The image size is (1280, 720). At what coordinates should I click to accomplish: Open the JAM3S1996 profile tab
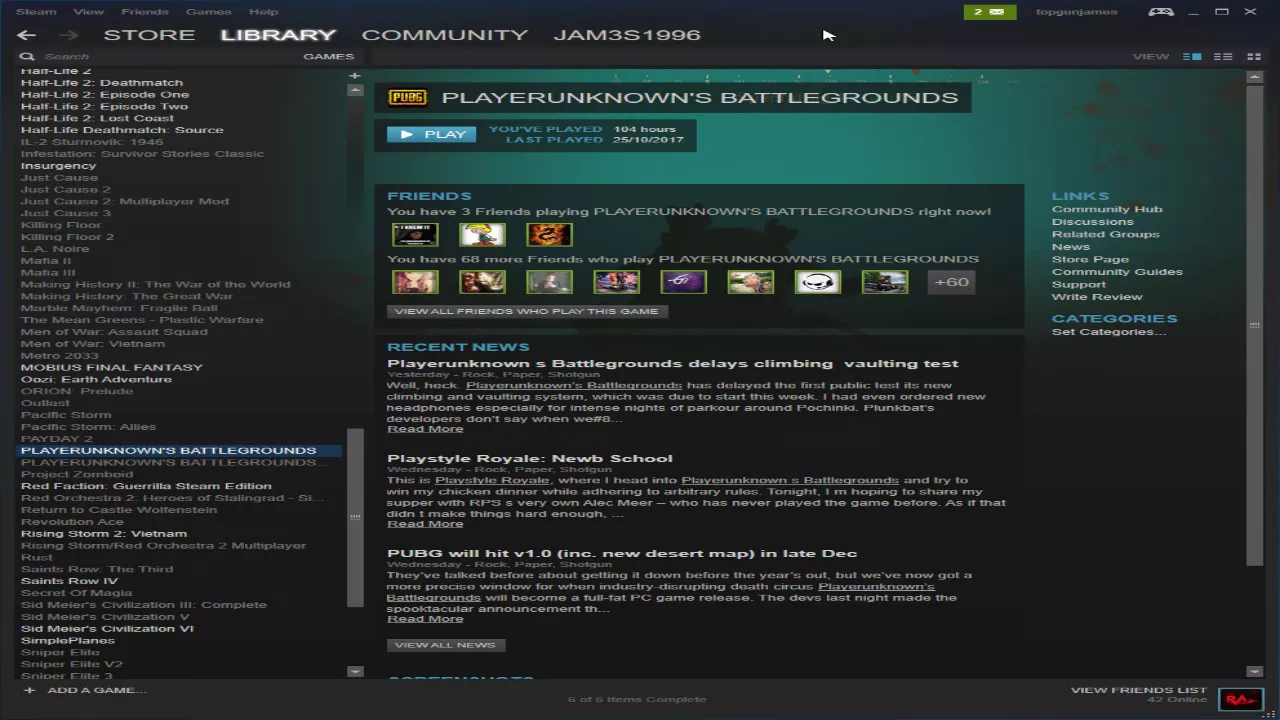tap(627, 35)
